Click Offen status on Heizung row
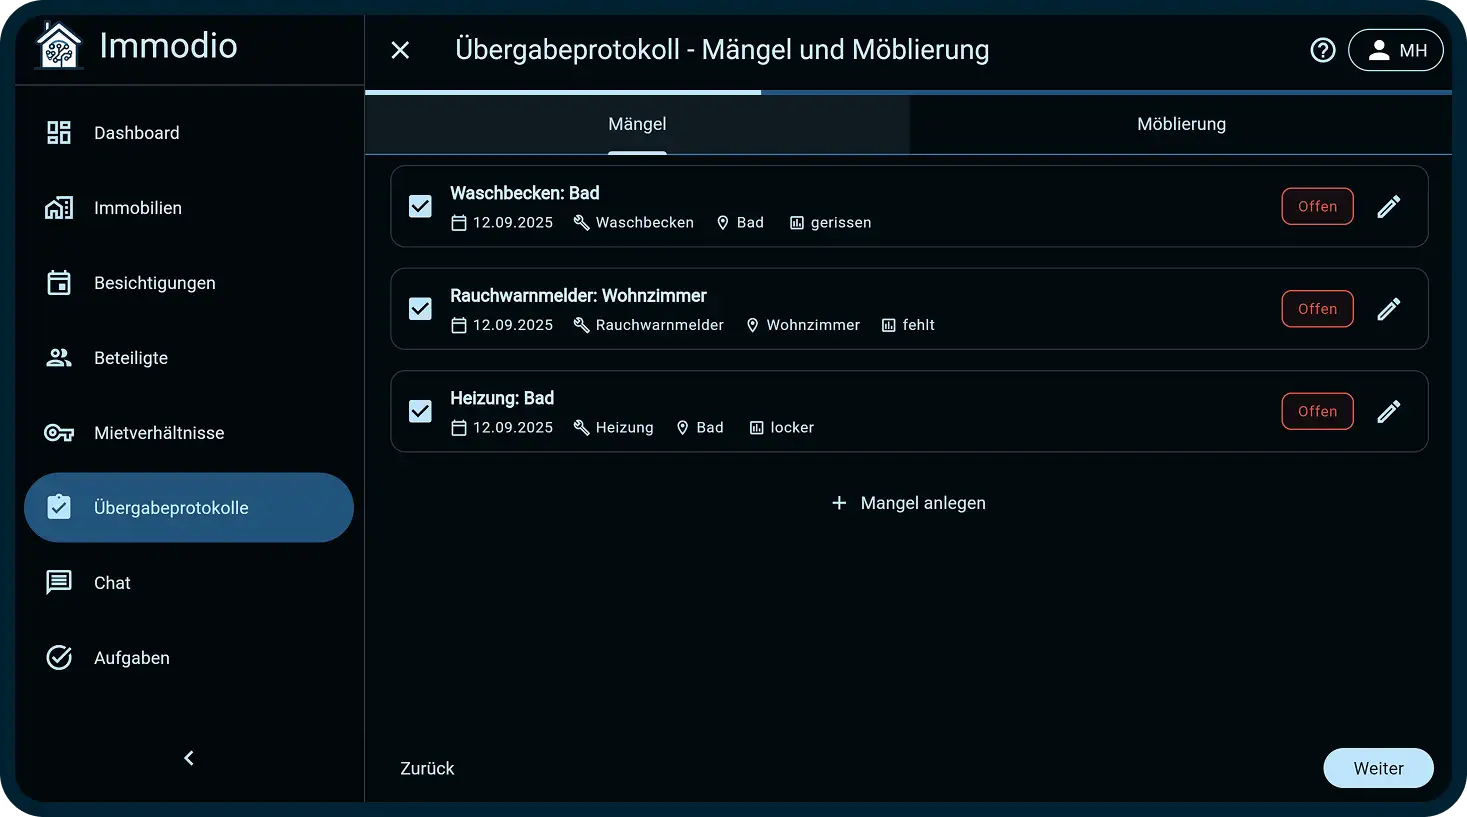 coord(1317,411)
